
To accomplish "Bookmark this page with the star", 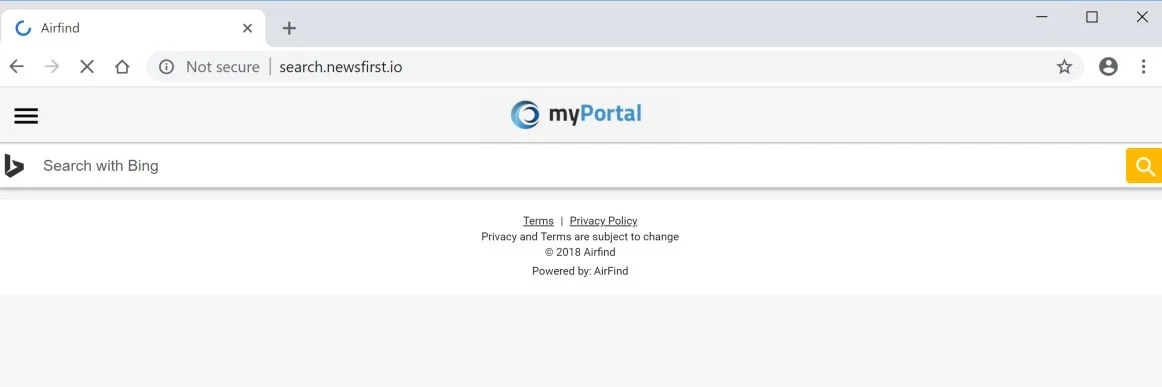I will pyautogui.click(x=1064, y=67).
